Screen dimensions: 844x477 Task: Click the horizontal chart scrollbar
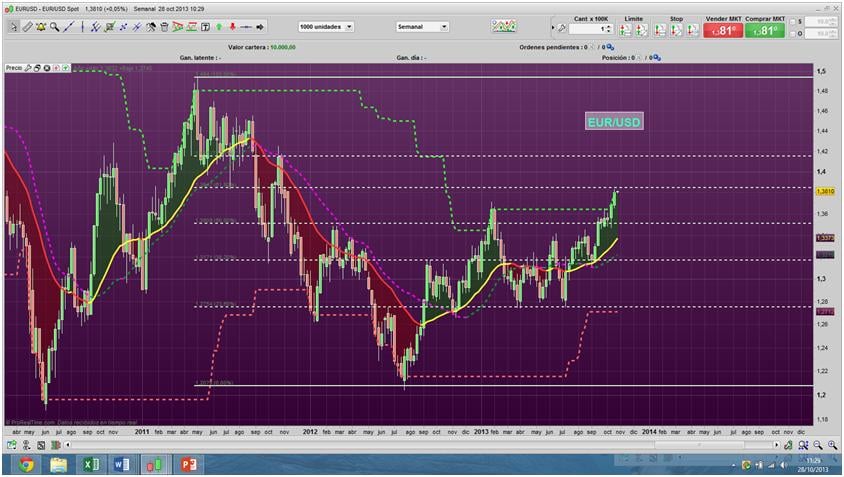[x=420, y=444]
